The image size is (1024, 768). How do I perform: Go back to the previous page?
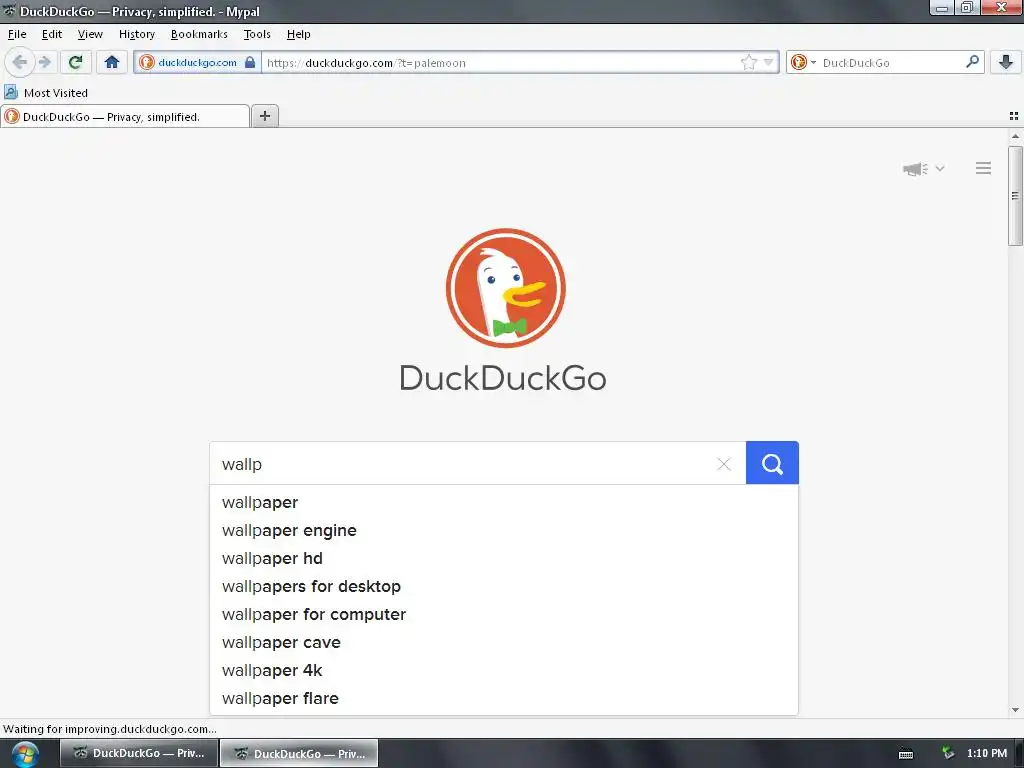(x=20, y=63)
